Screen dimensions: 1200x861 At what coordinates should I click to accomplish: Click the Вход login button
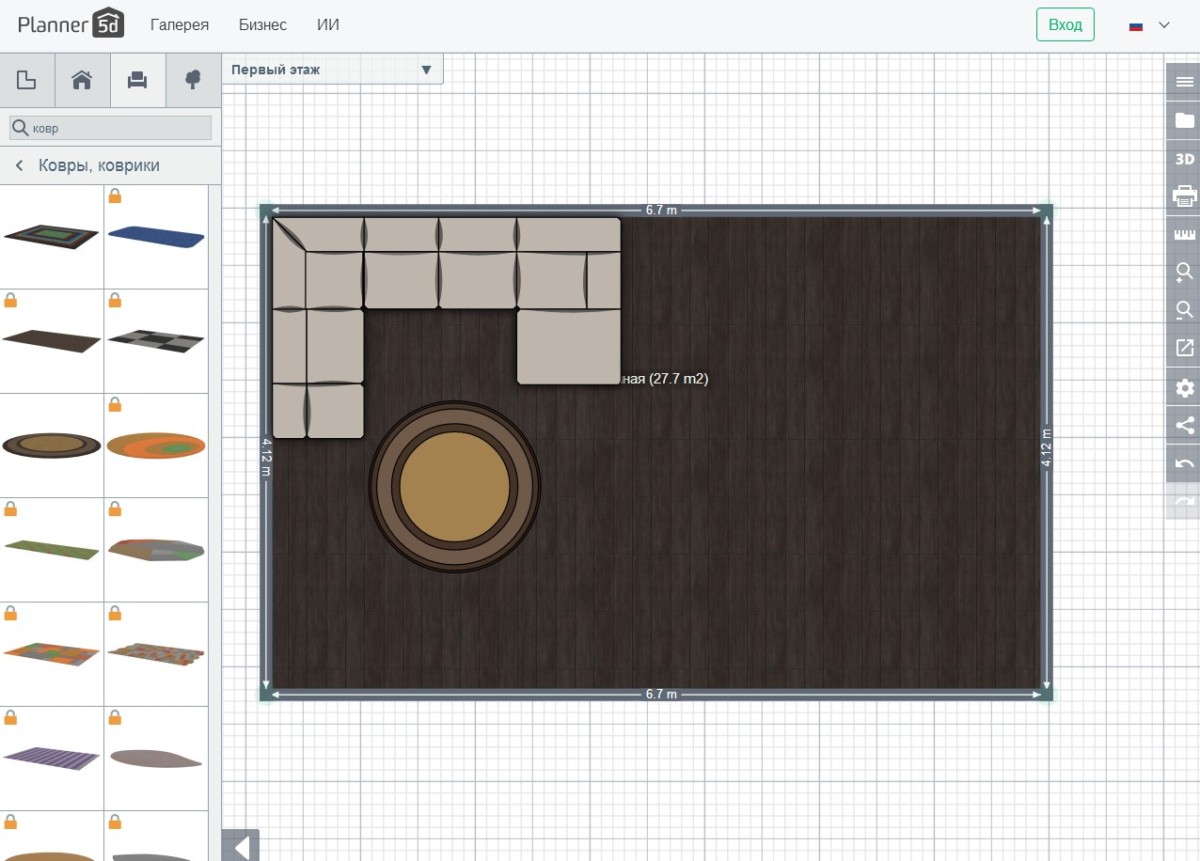(1065, 25)
